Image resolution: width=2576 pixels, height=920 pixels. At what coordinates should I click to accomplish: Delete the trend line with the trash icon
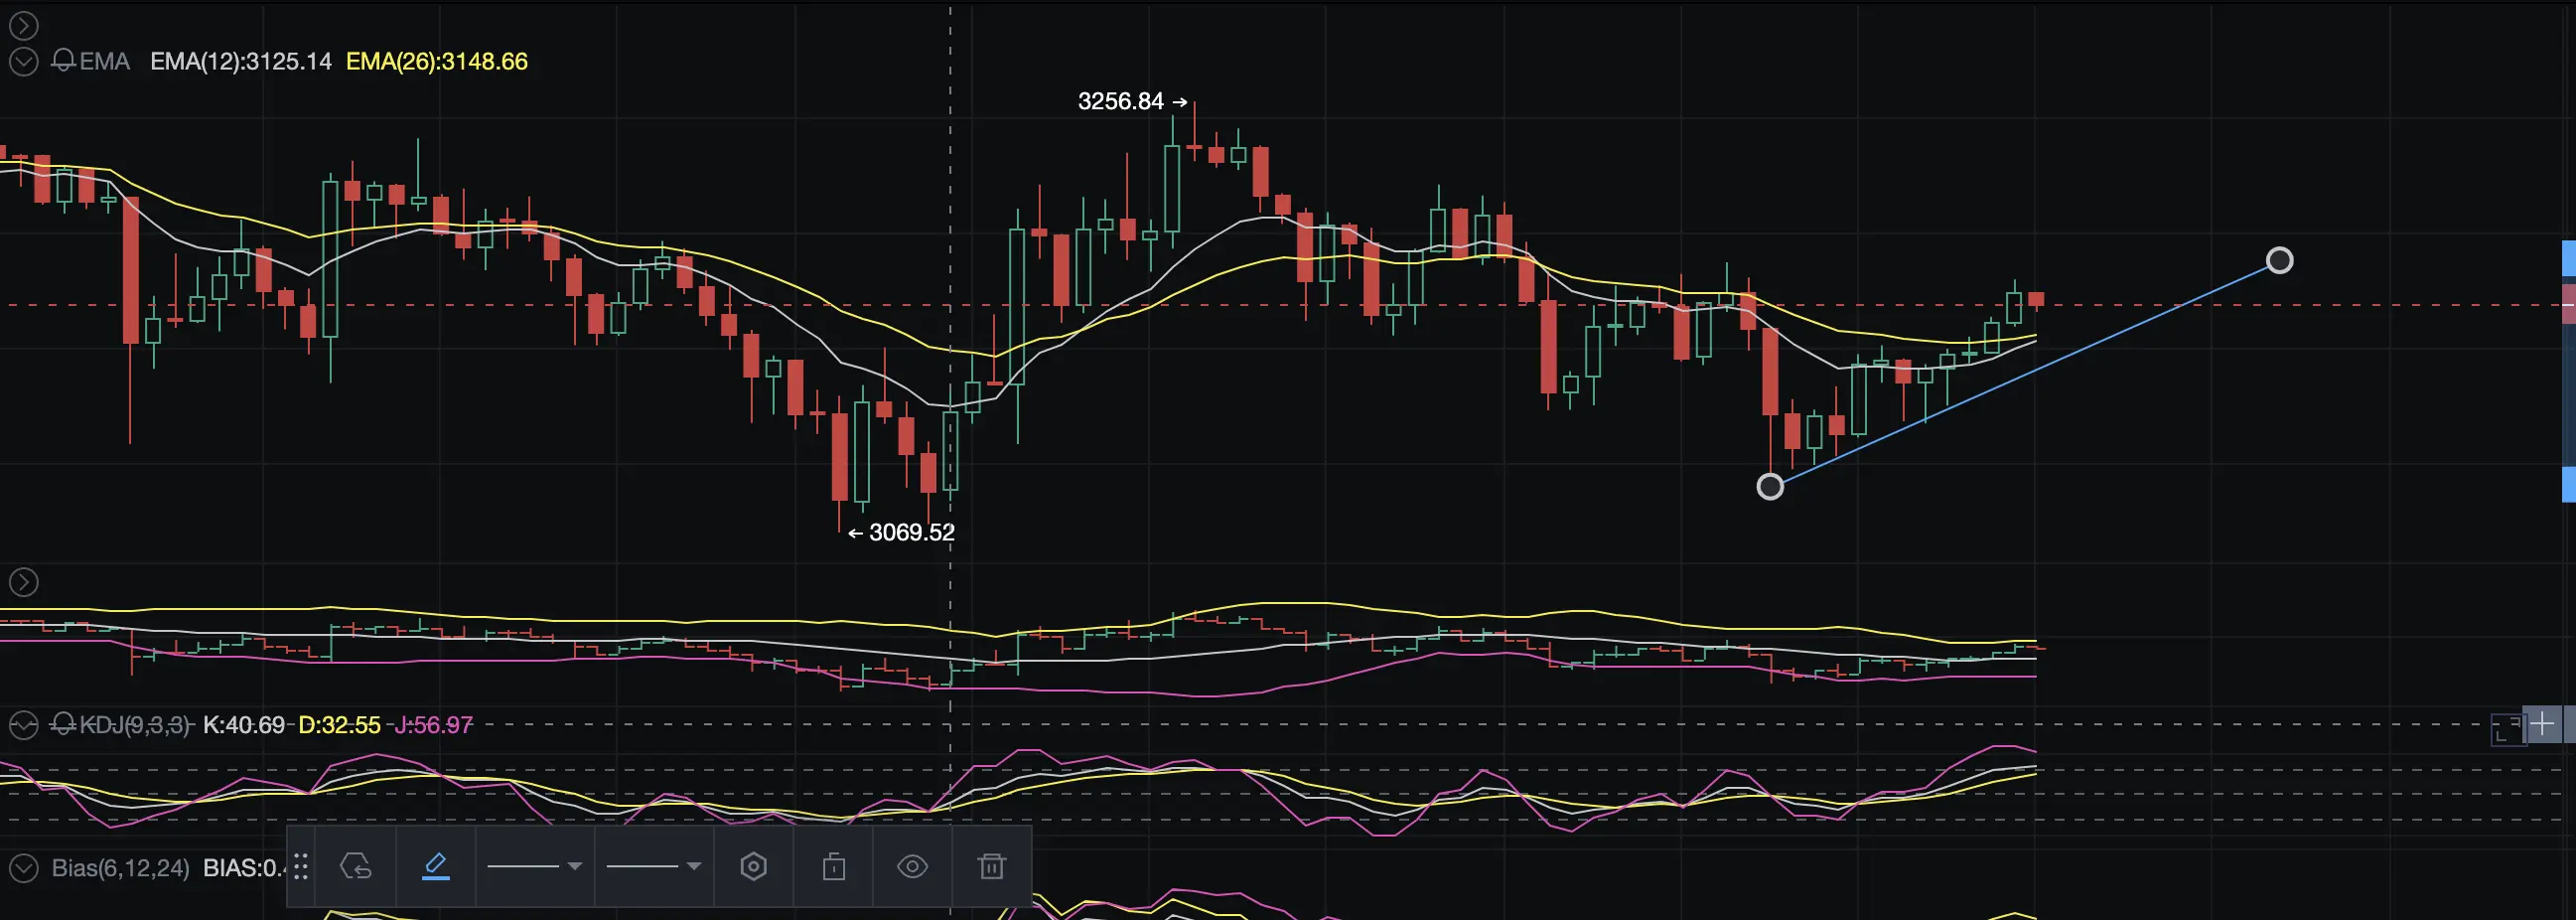[992, 866]
